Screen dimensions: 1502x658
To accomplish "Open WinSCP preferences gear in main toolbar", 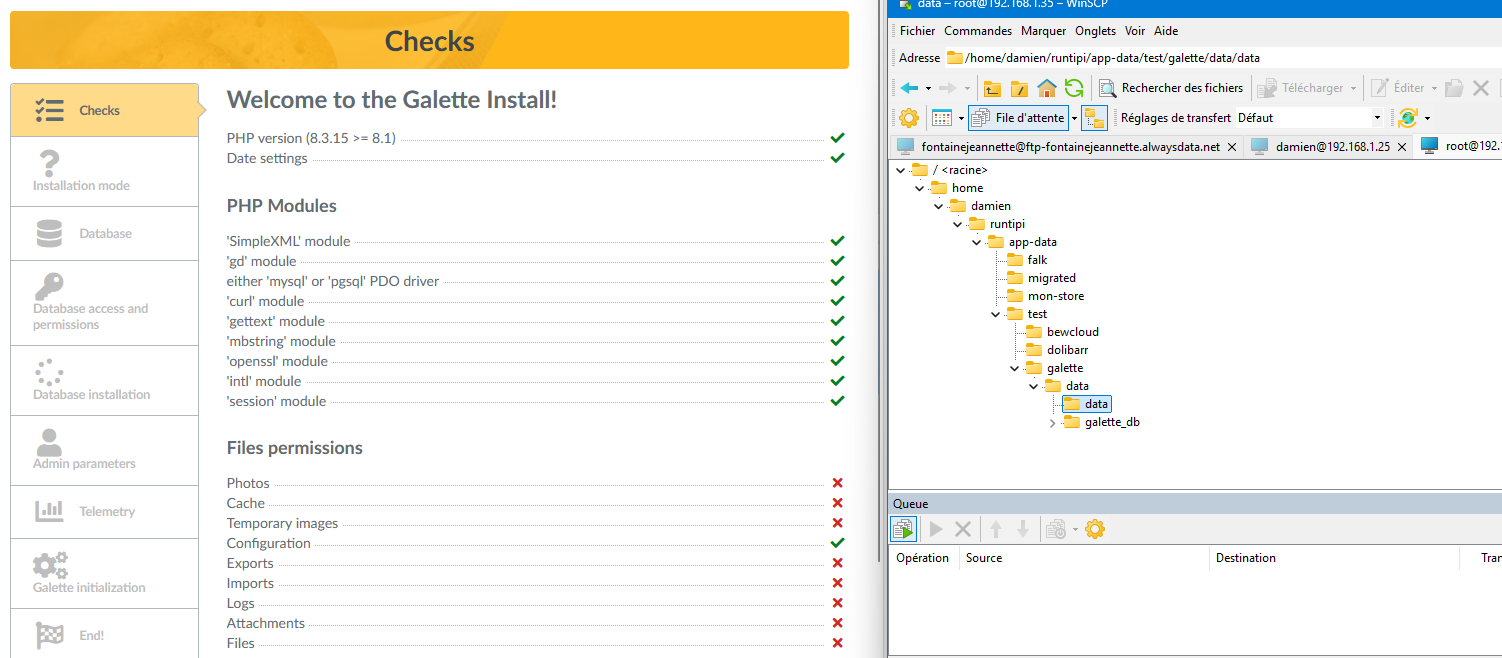I will (908, 118).
